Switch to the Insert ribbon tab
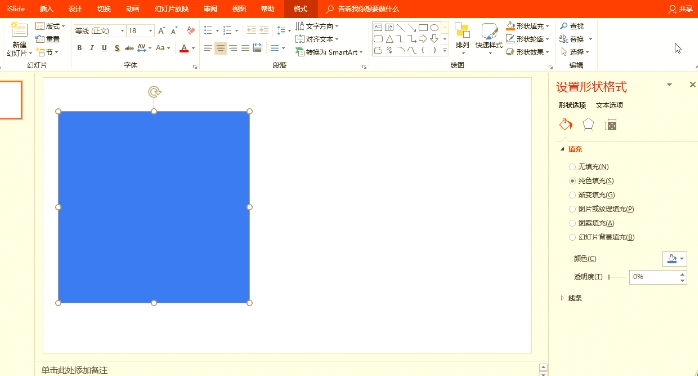 click(x=46, y=9)
